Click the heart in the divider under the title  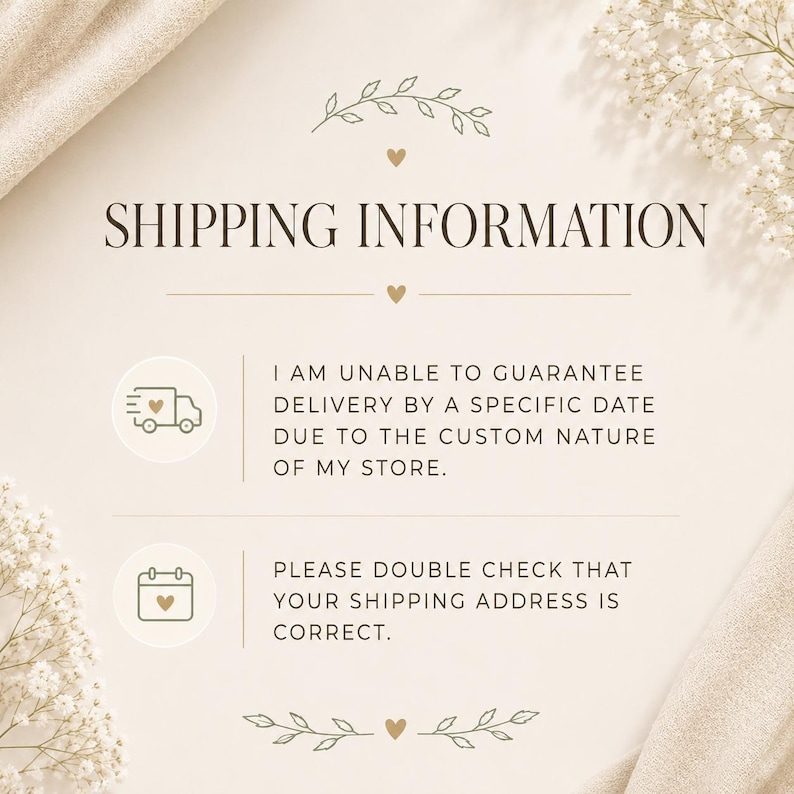click(x=396, y=294)
